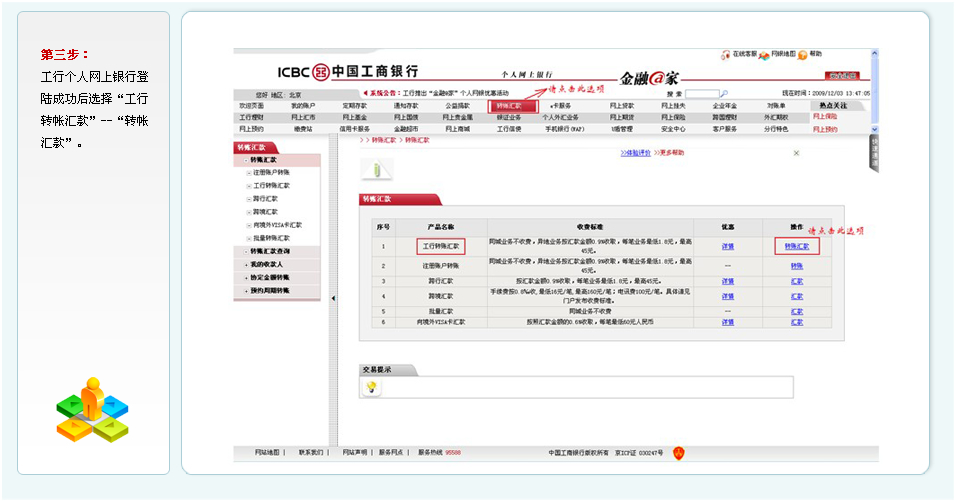This screenshot has height=501, width=956.
Task: Open the 快速通道 side tab
Action: tap(874, 153)
